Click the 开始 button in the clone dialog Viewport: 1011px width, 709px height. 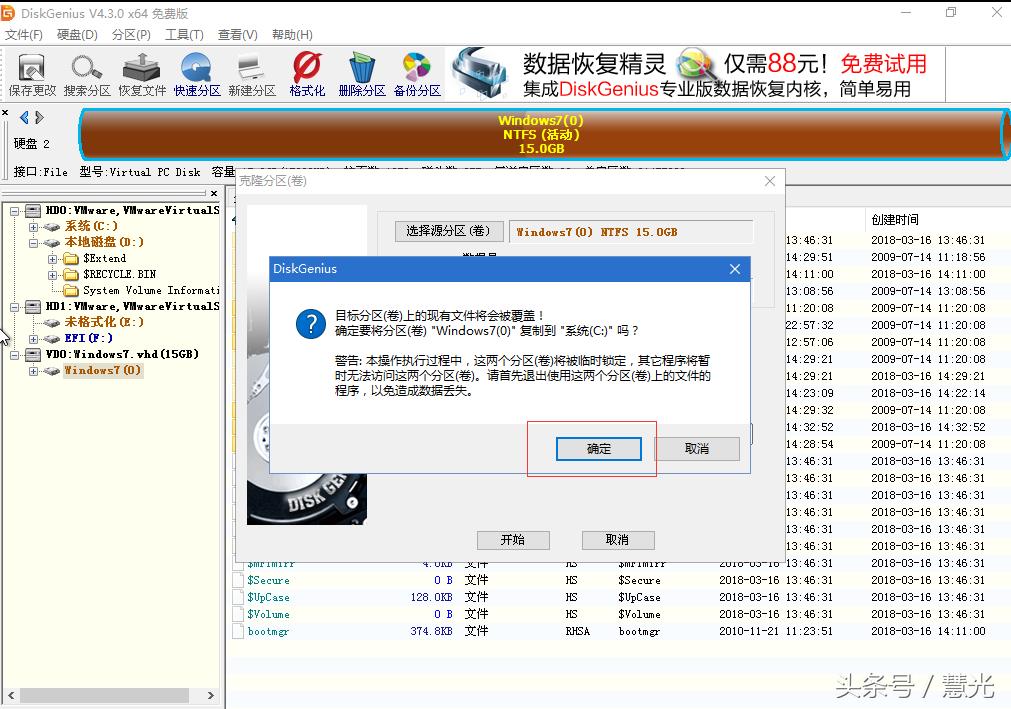pyautogui.click(x=513, y=539)
